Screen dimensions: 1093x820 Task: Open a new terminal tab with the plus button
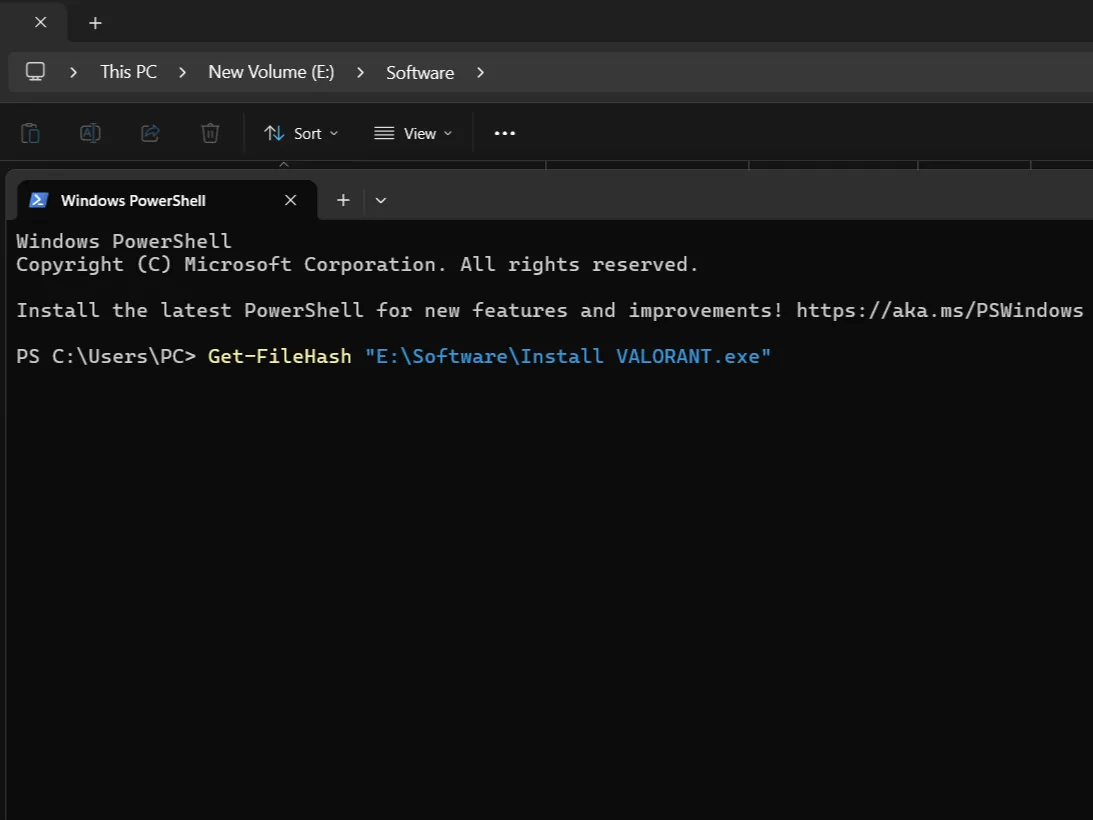click(x=342, y=200)
